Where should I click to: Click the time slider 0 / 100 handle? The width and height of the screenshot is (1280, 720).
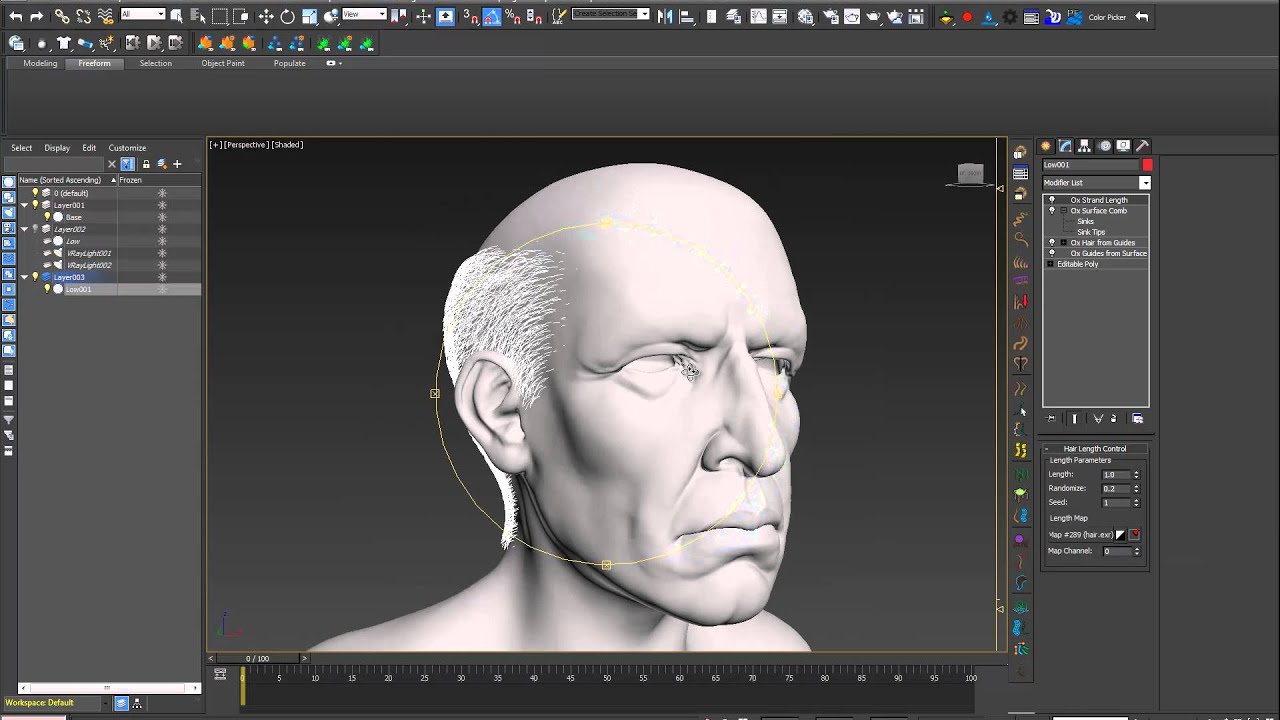[258, 658]
